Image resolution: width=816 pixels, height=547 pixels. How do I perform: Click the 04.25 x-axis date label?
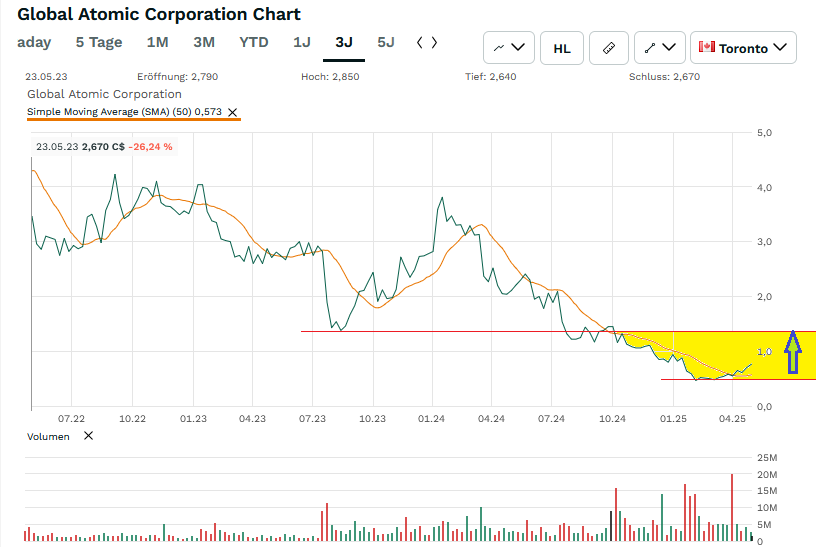(x=732, y=418)
